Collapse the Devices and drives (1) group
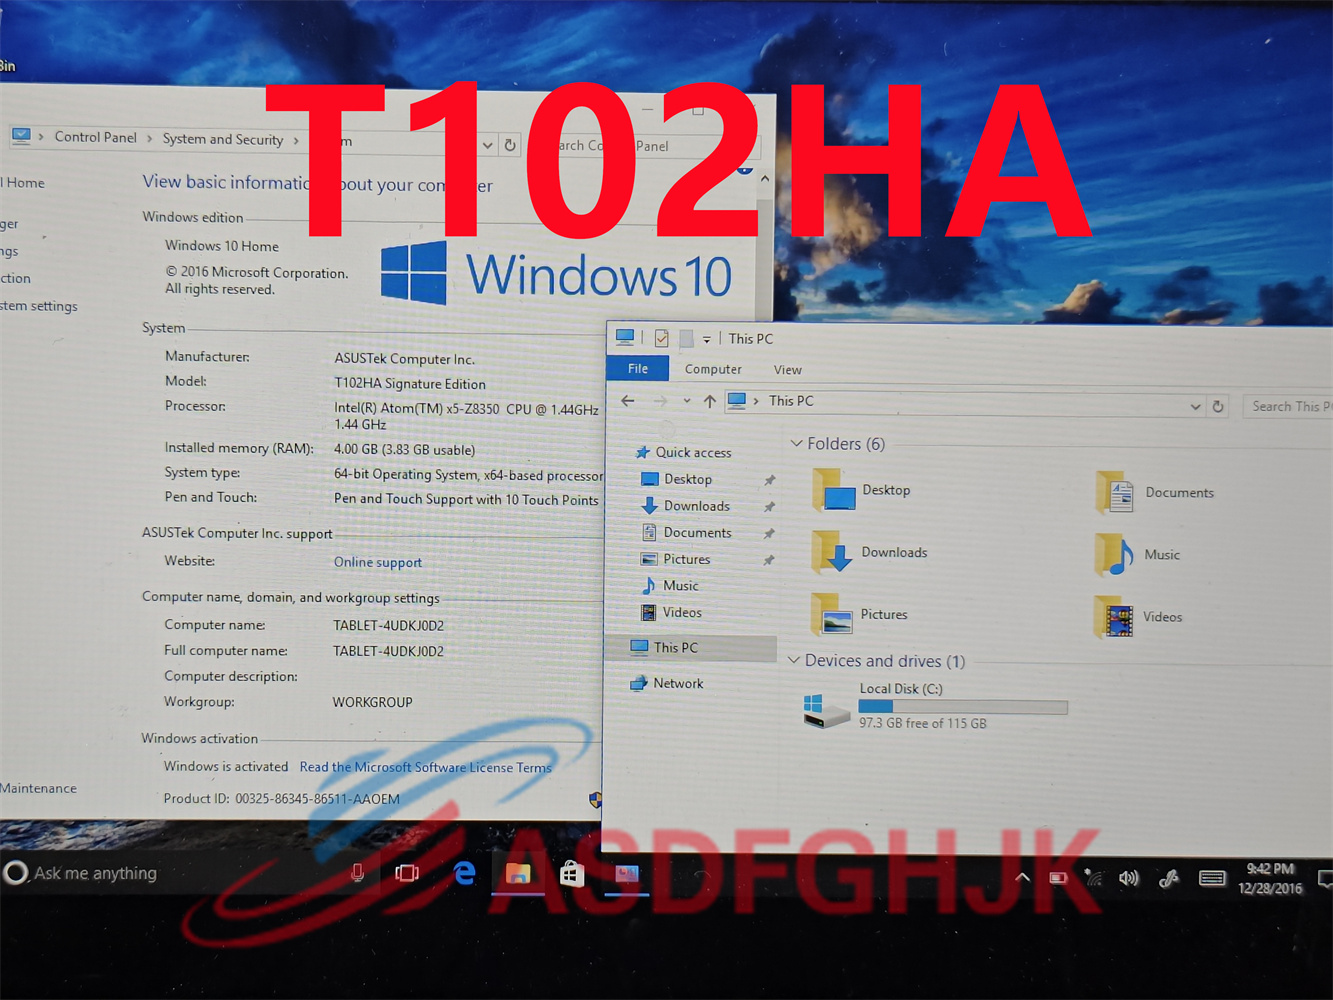The height and width of the screenshot is (1000, 1333). coord(794,660)
